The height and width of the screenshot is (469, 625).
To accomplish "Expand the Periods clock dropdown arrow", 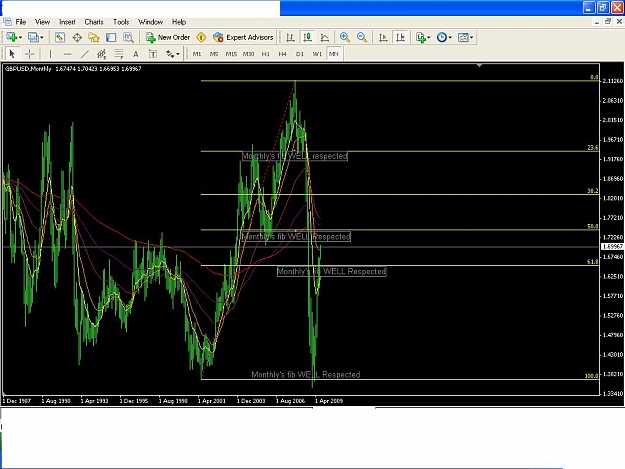I will click(x=450, y=37).
